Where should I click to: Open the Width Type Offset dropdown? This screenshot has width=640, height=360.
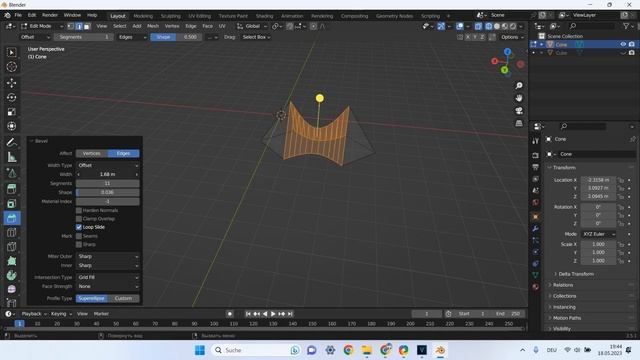tap(108, 165)
